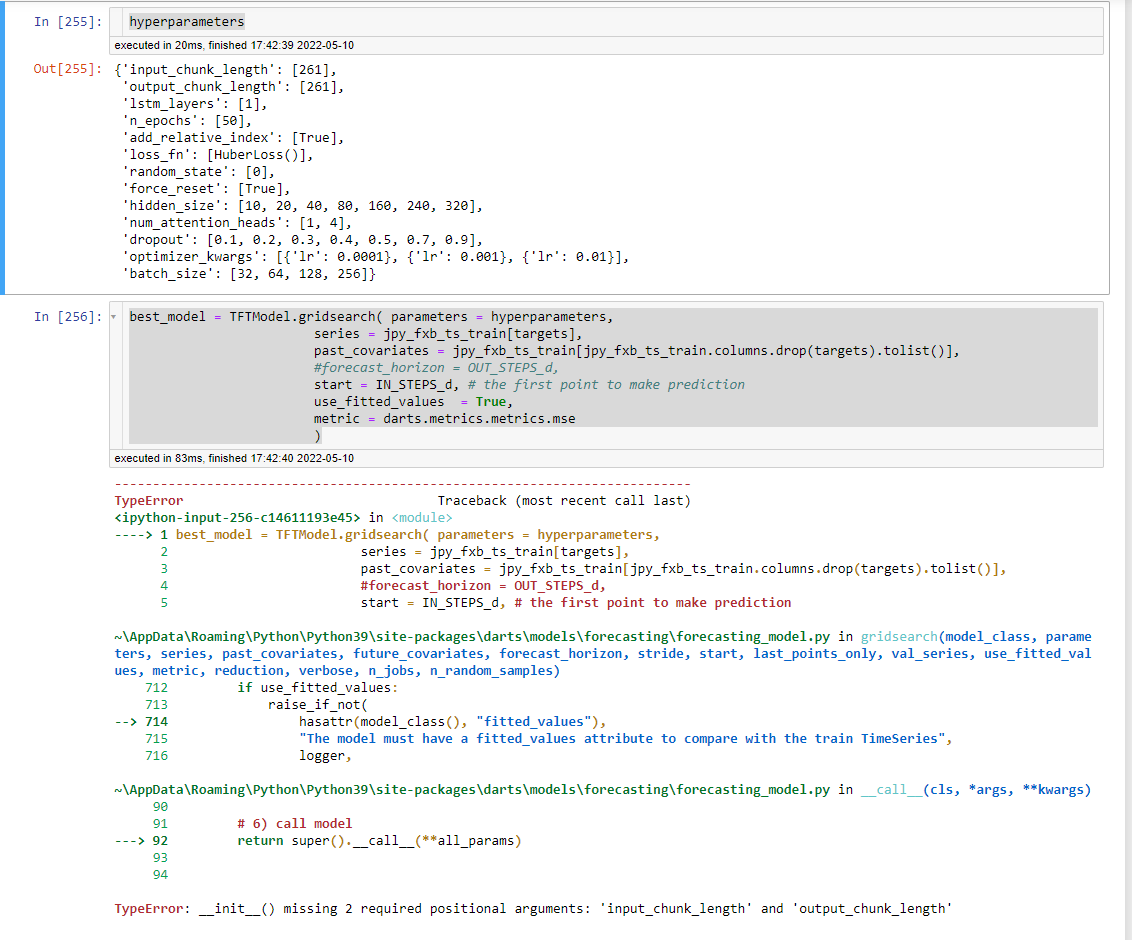Click 'metric = darts.metrics.metrics.mse' code line
Image resolution: width=1132 pixels, height=940 pixels.
[444, 419]
